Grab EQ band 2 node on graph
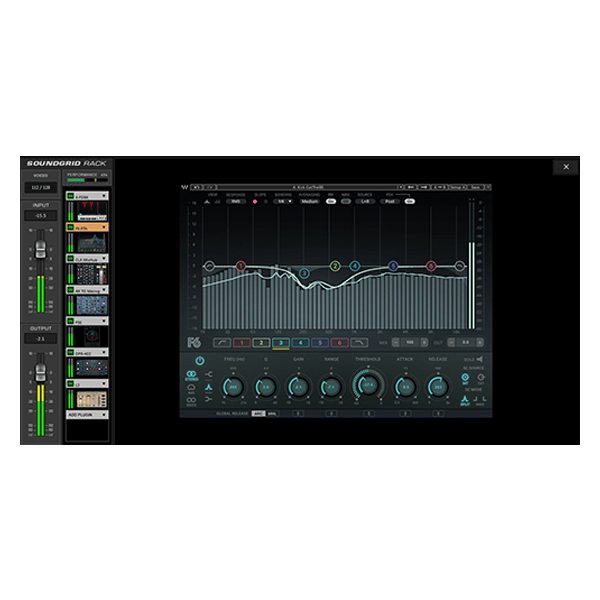 [335, 266]
